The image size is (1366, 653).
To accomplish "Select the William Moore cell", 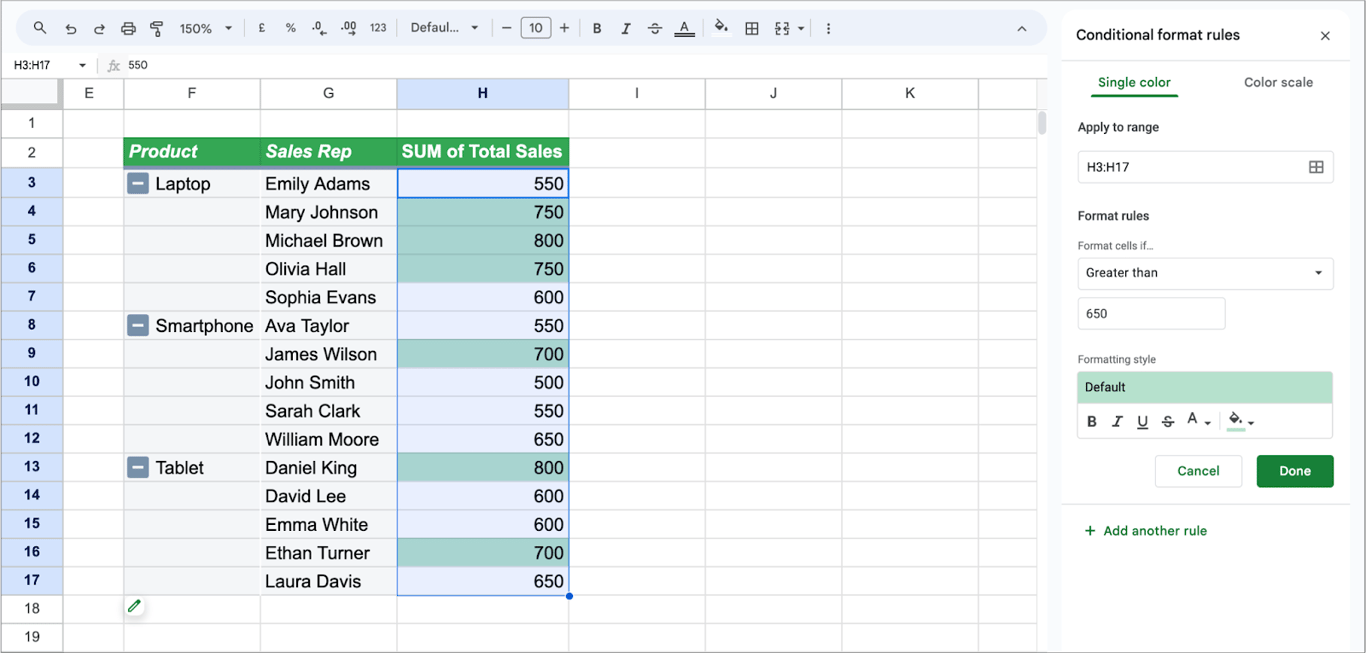I will point(329,440).
